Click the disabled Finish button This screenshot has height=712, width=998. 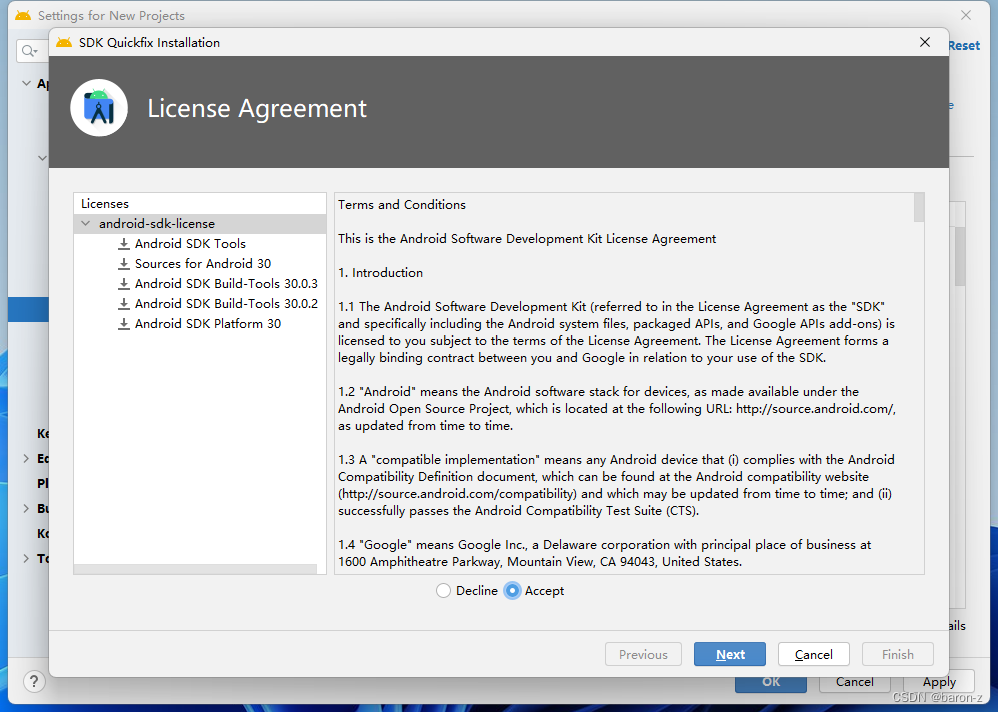point(897,654)
